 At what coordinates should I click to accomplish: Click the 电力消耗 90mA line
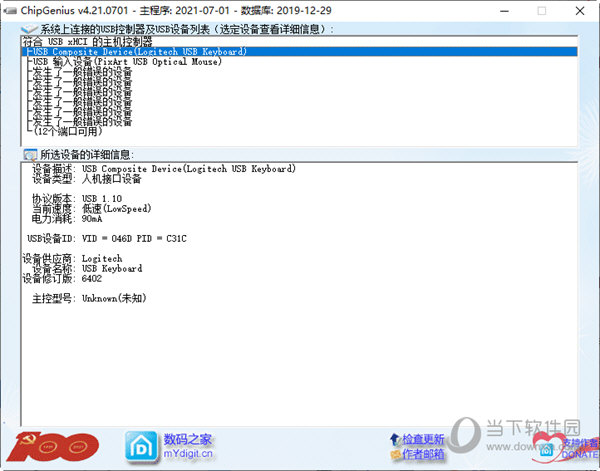click(x=67, y=218)
